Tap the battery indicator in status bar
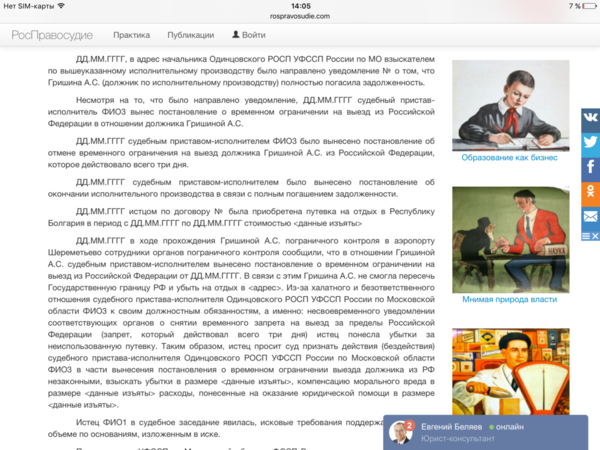The width and height of the screenshot is (600, 450). (587, 5)
